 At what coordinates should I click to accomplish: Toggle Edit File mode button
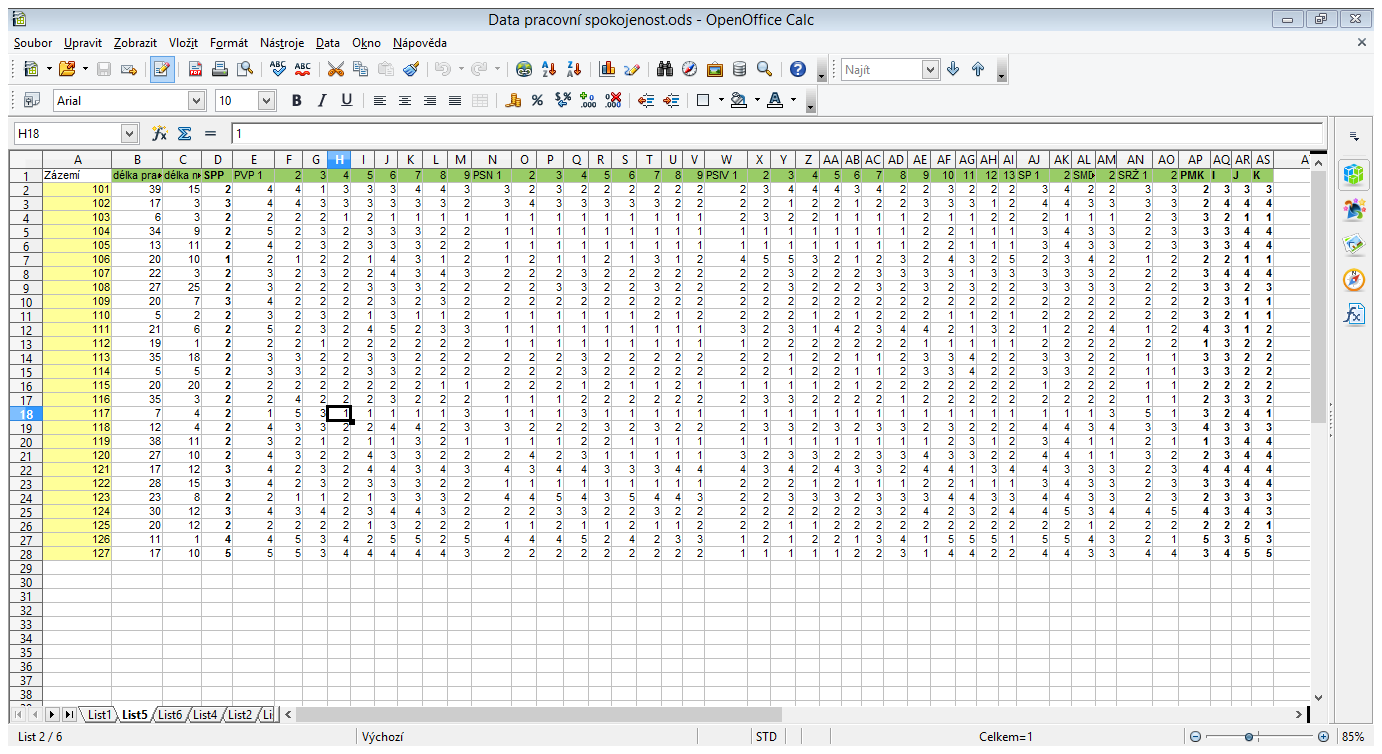point(162,69)
